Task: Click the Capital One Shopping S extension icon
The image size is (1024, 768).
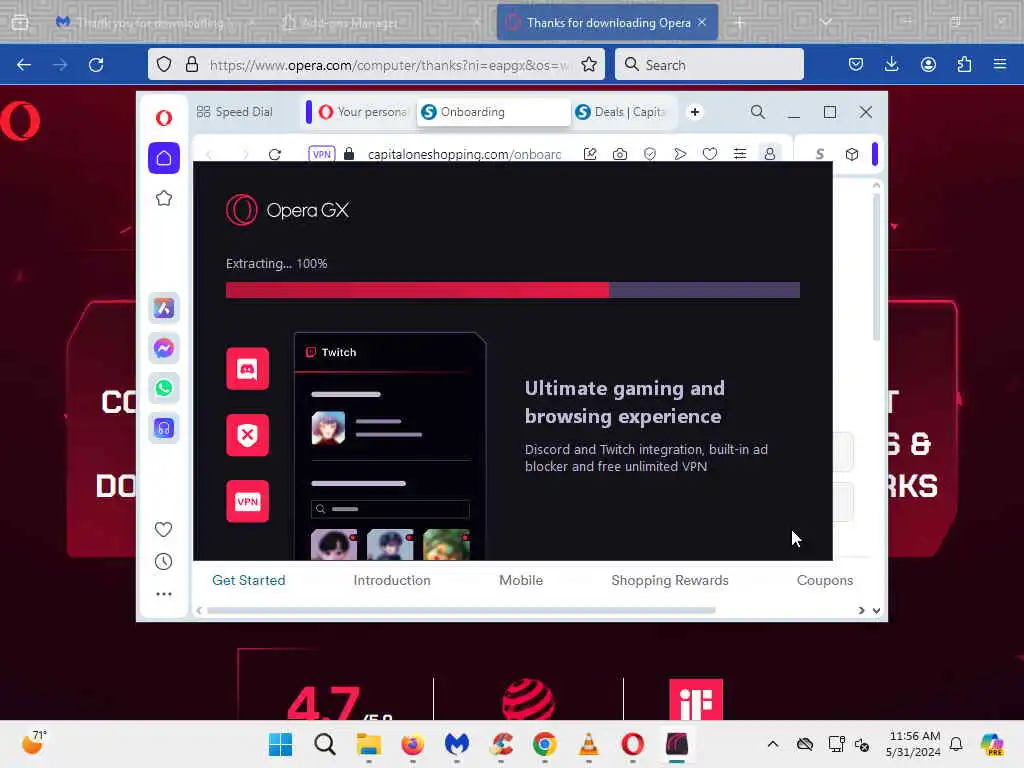Action: [x=820, y=154]
